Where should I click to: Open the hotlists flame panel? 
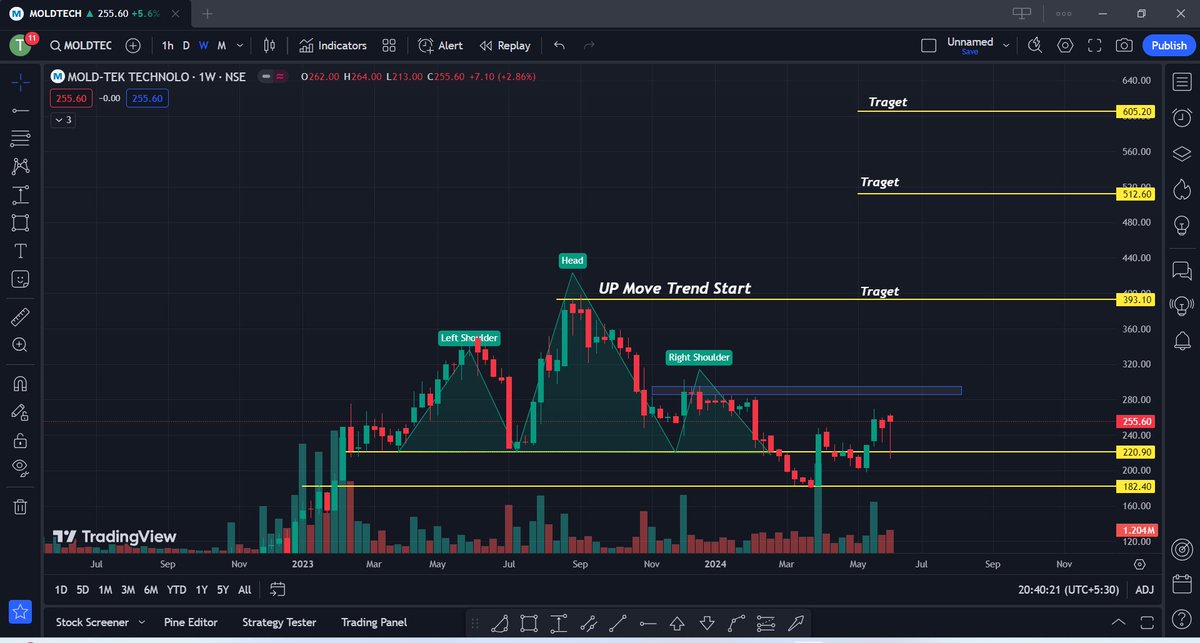[x=1181, y=189]
